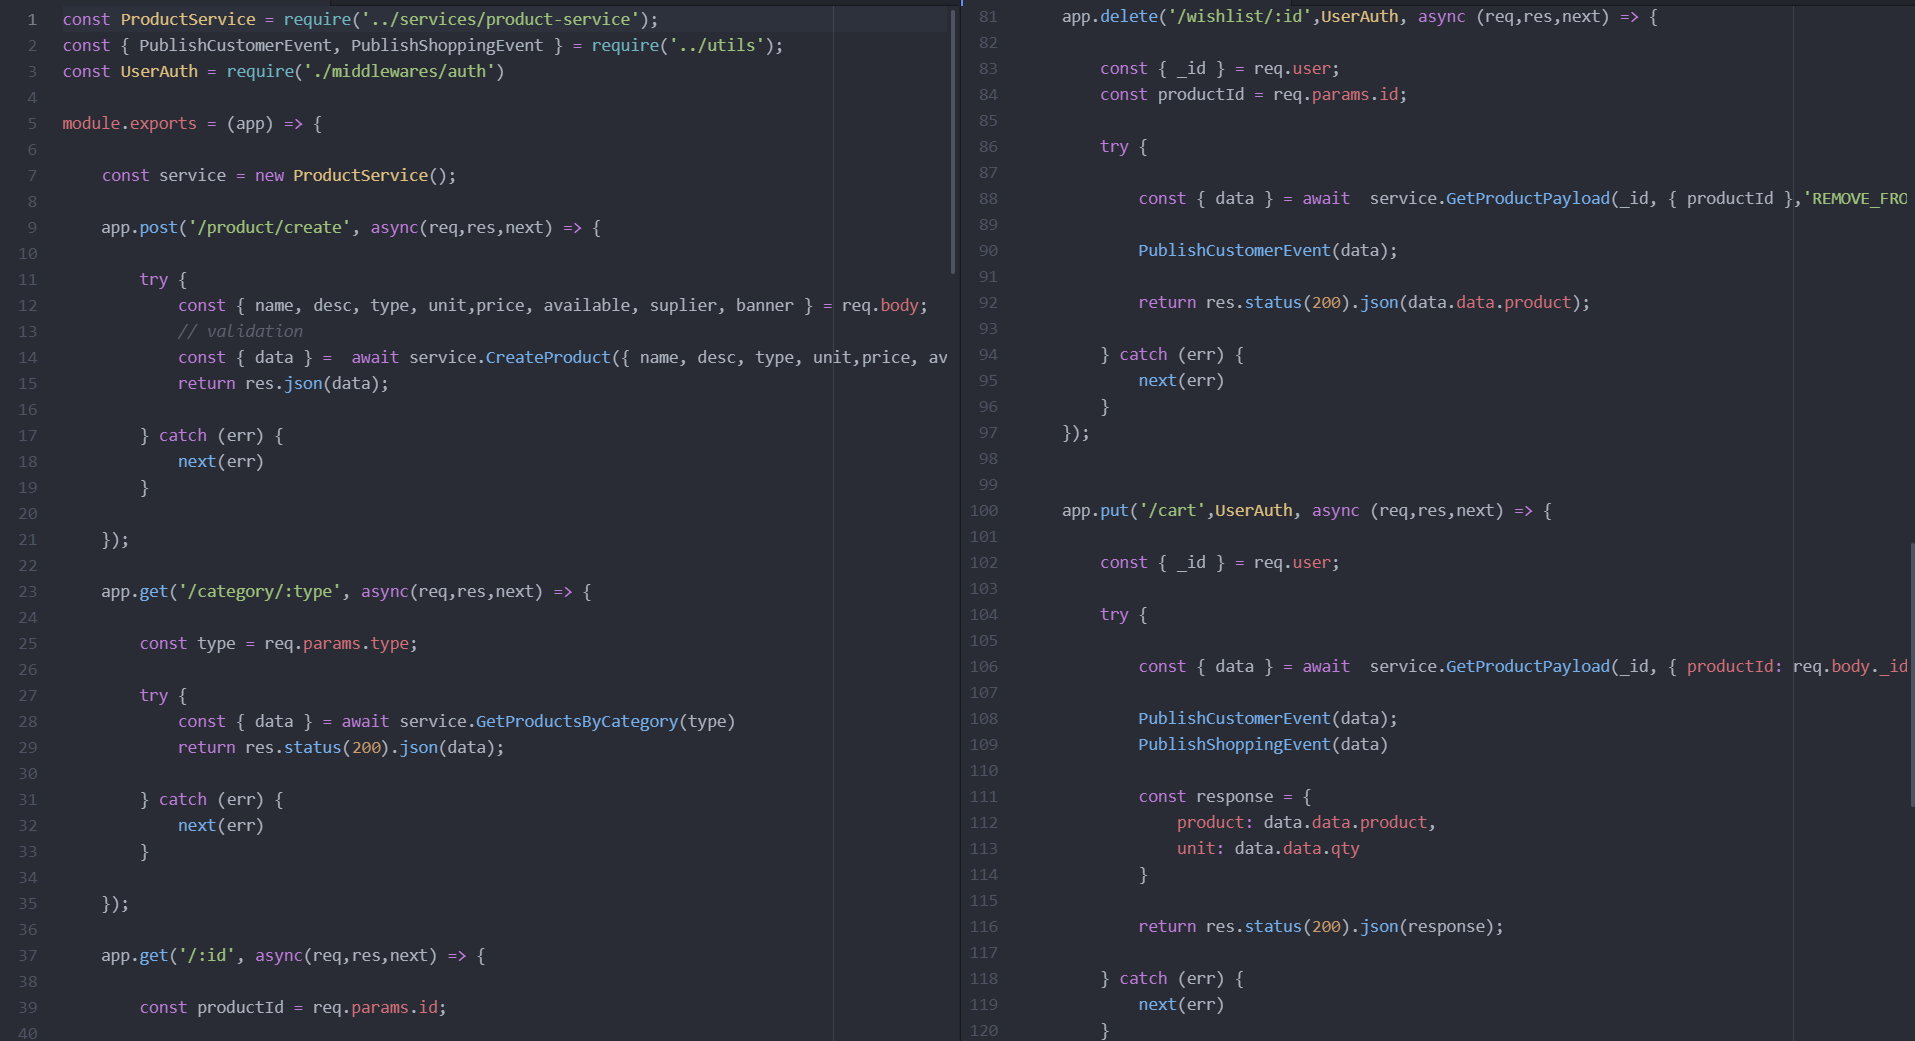Image resolution: width=1915 pixels, height=1041 pixels.
Task: Click the left pane vertical scrollbar thumb
Action: tap(953, 140)
